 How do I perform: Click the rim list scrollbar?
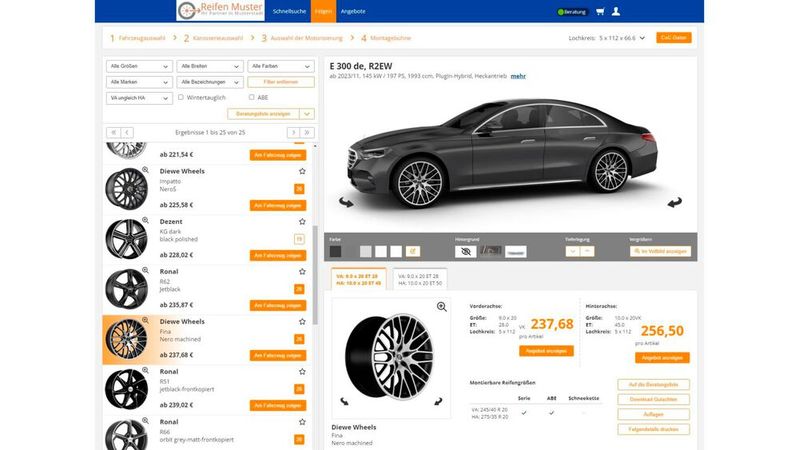[315, 275]
